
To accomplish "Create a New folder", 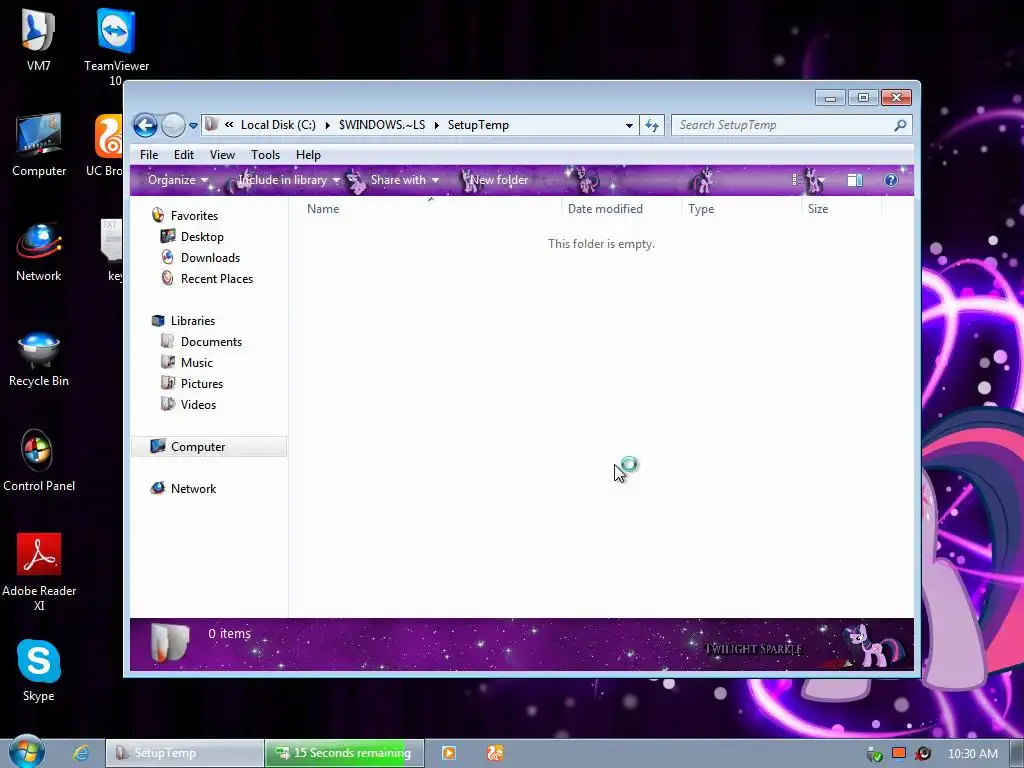I will click(499, 180).
